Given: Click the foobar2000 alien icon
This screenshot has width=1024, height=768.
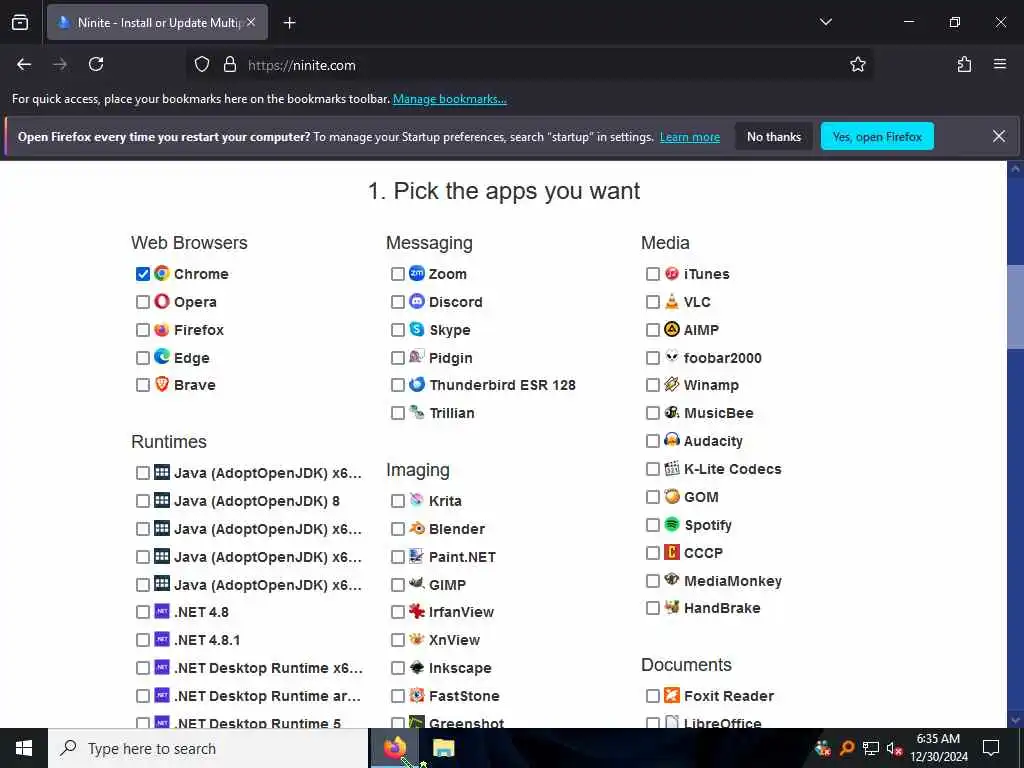Looking at the screenshot, I should [672, 357].
